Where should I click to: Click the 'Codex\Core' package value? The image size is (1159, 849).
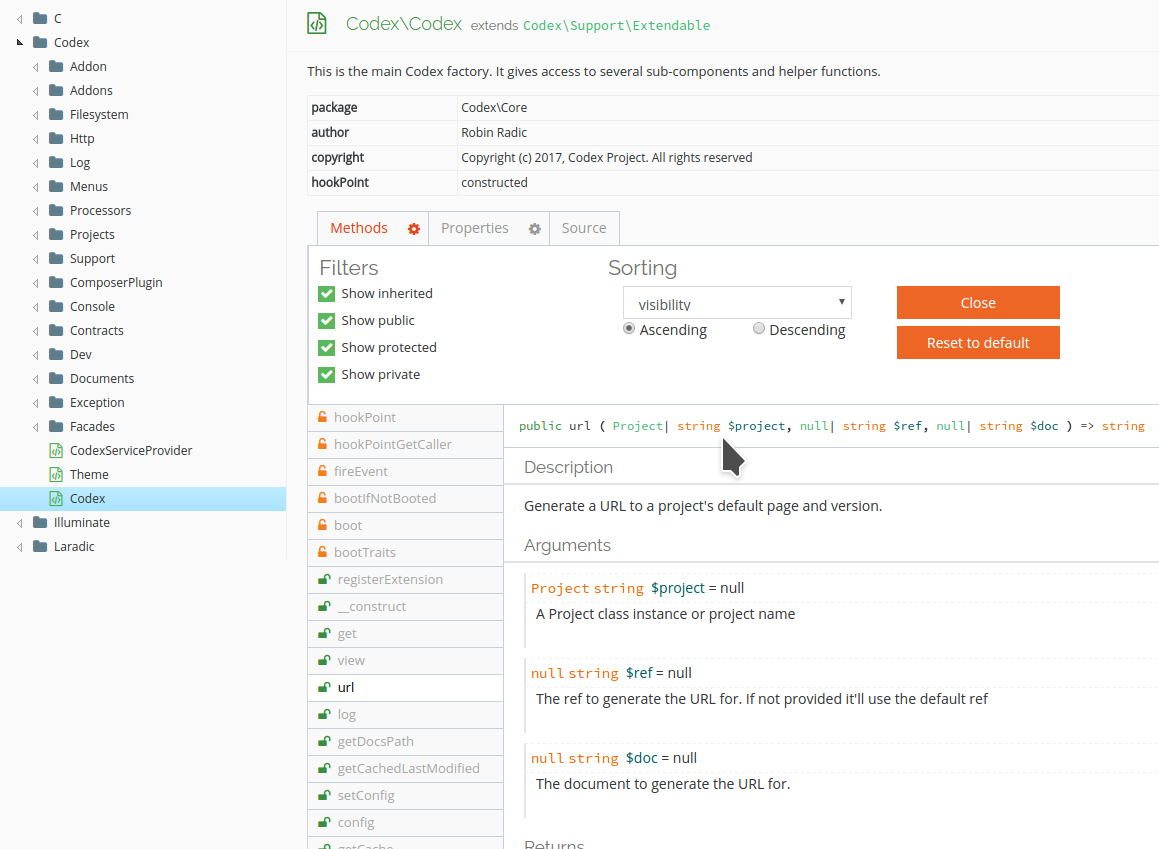(494, 107)
